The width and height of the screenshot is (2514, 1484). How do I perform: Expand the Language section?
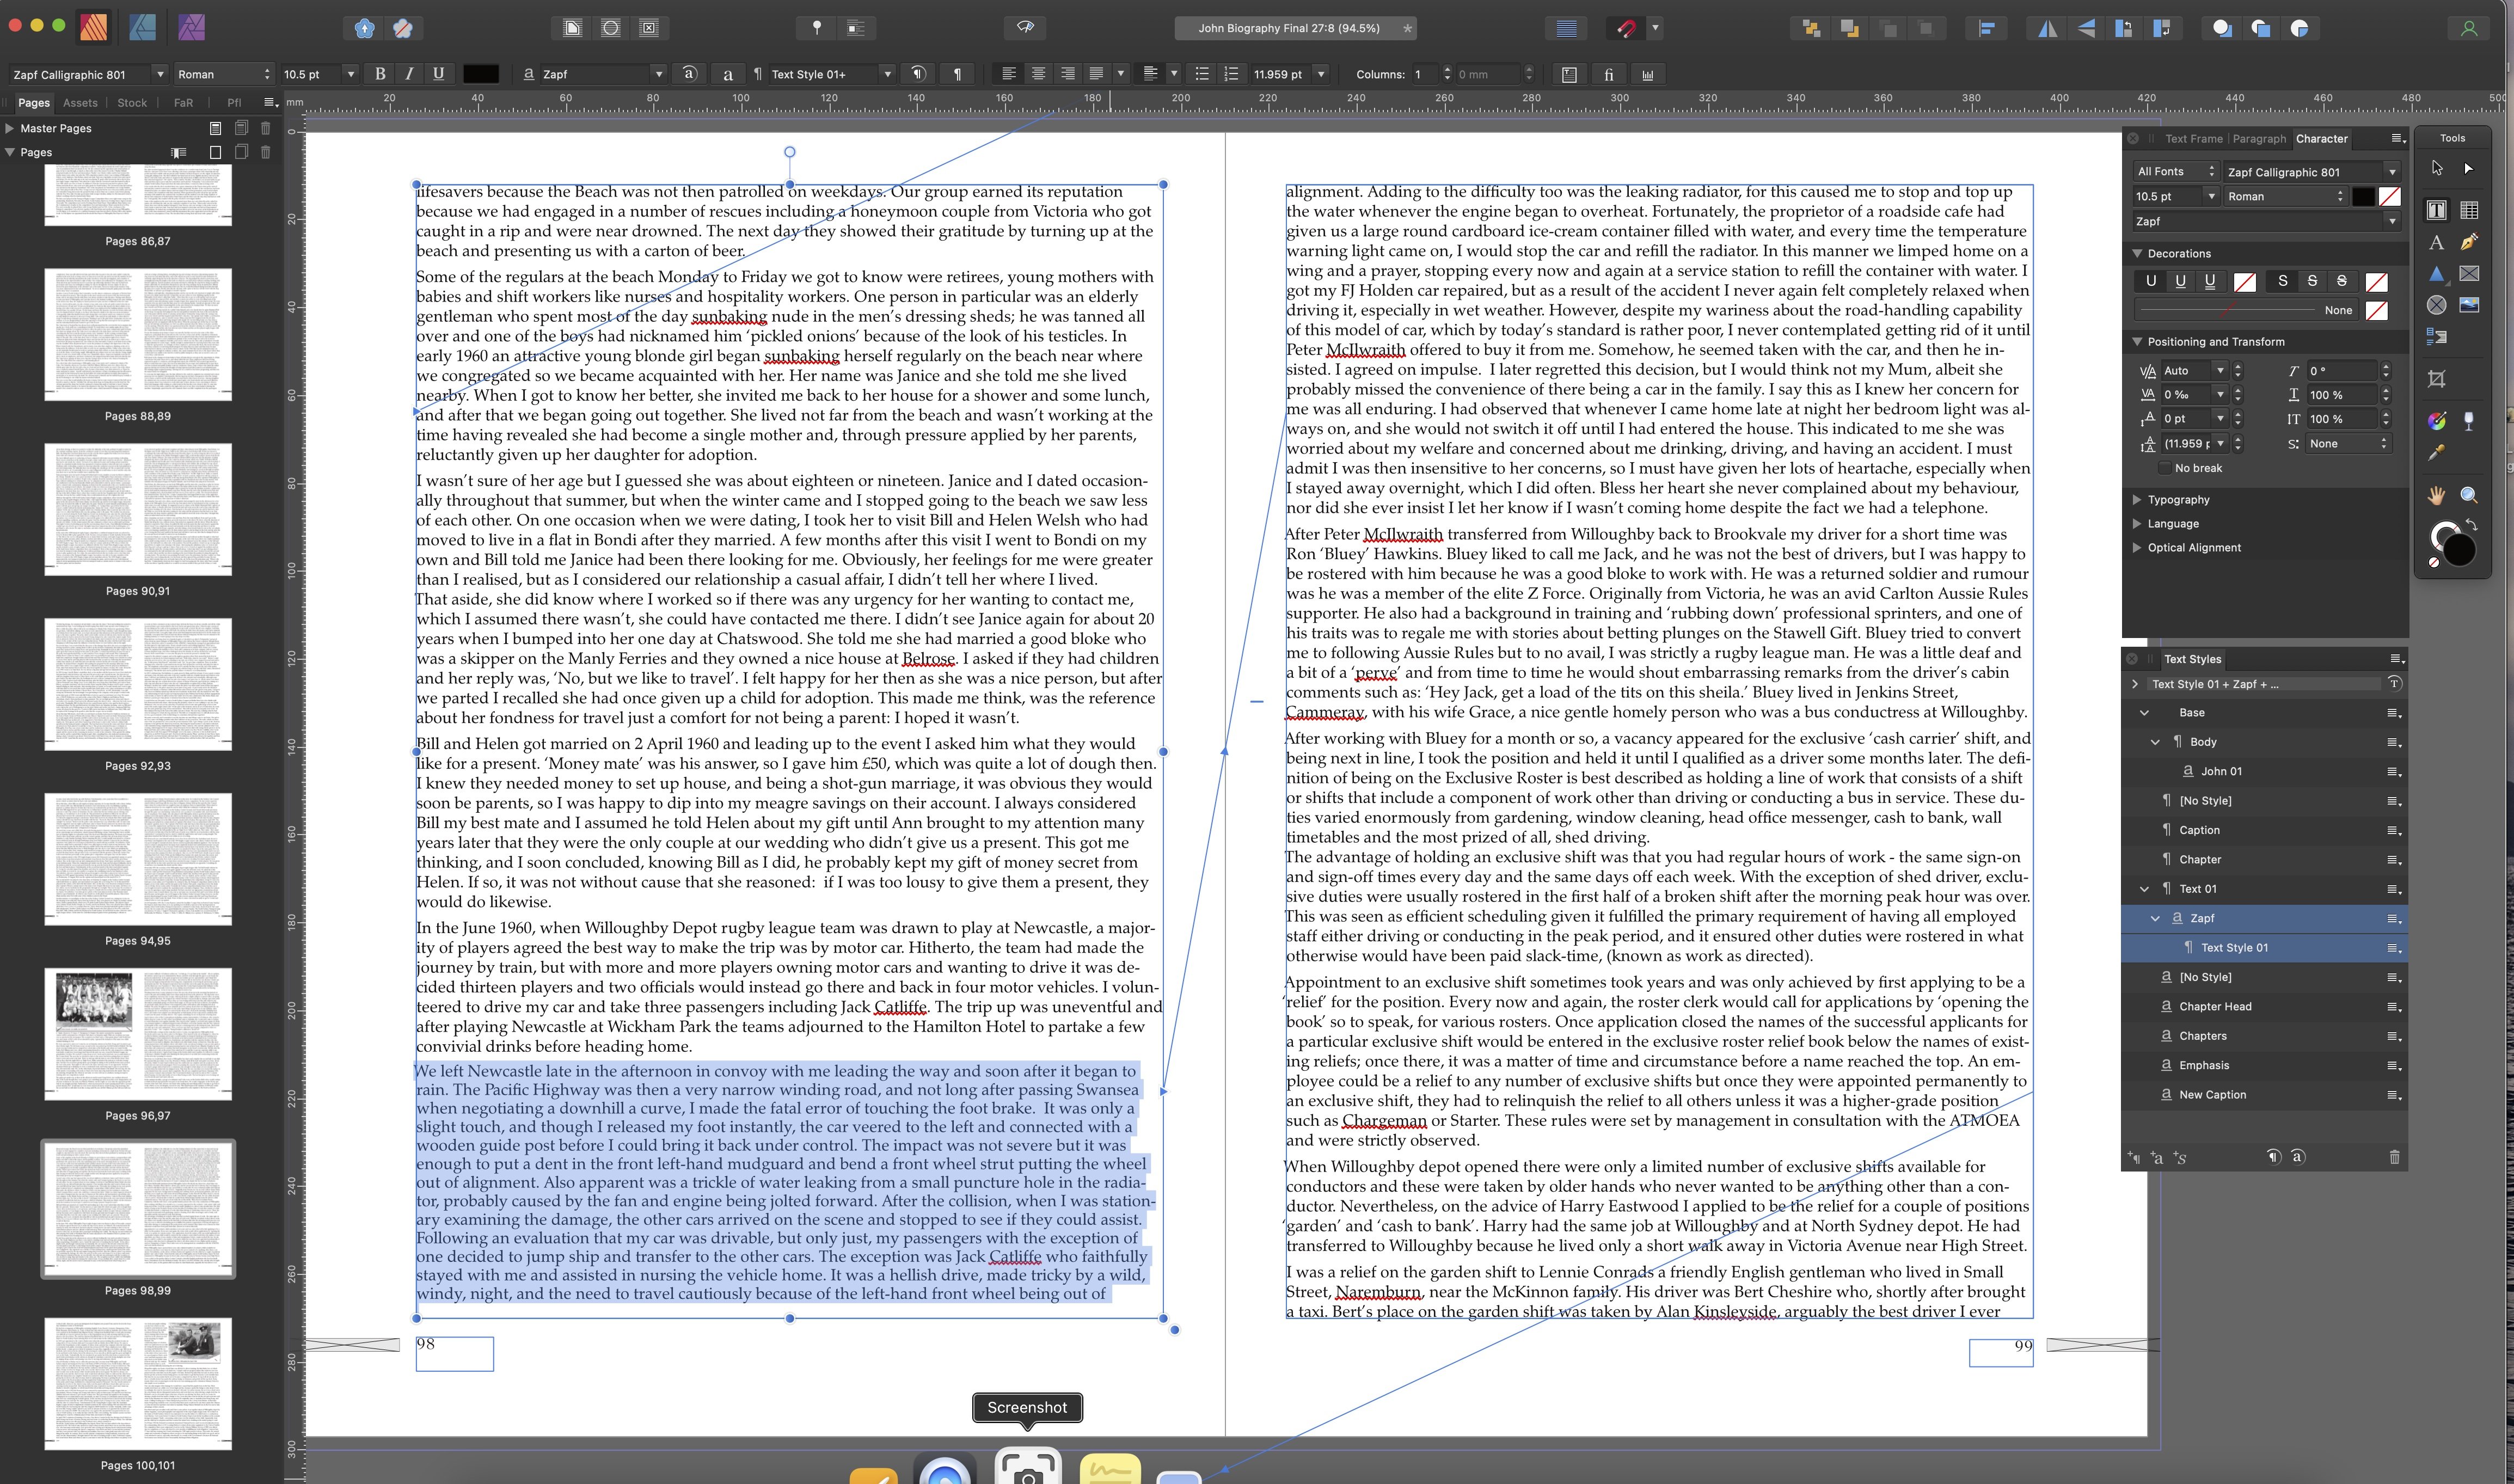pos(2137,523)
